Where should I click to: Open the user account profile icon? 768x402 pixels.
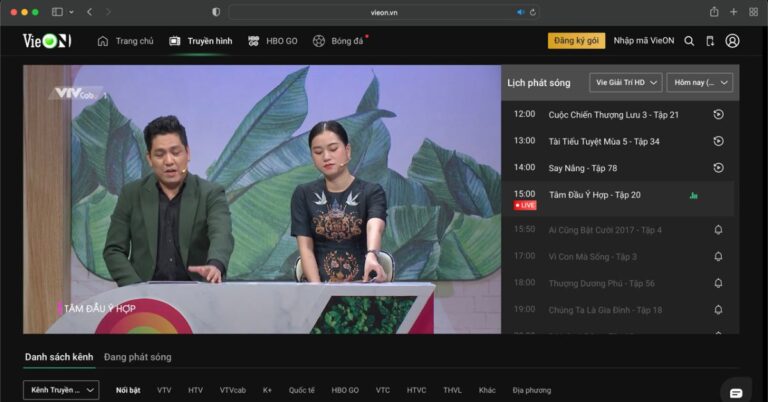732,41
